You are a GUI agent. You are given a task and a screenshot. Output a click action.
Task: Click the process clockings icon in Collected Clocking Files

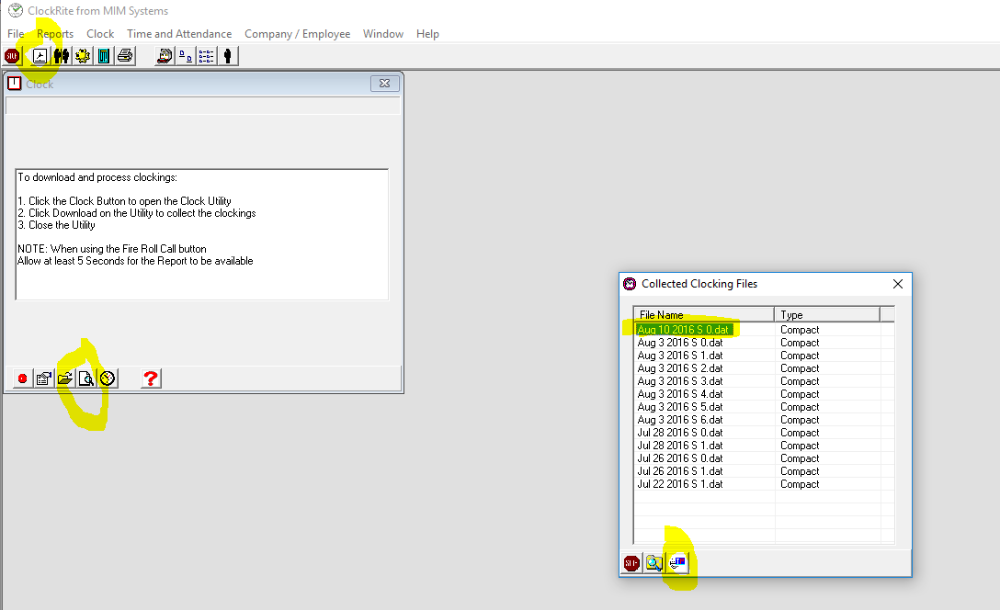[677, 563]
